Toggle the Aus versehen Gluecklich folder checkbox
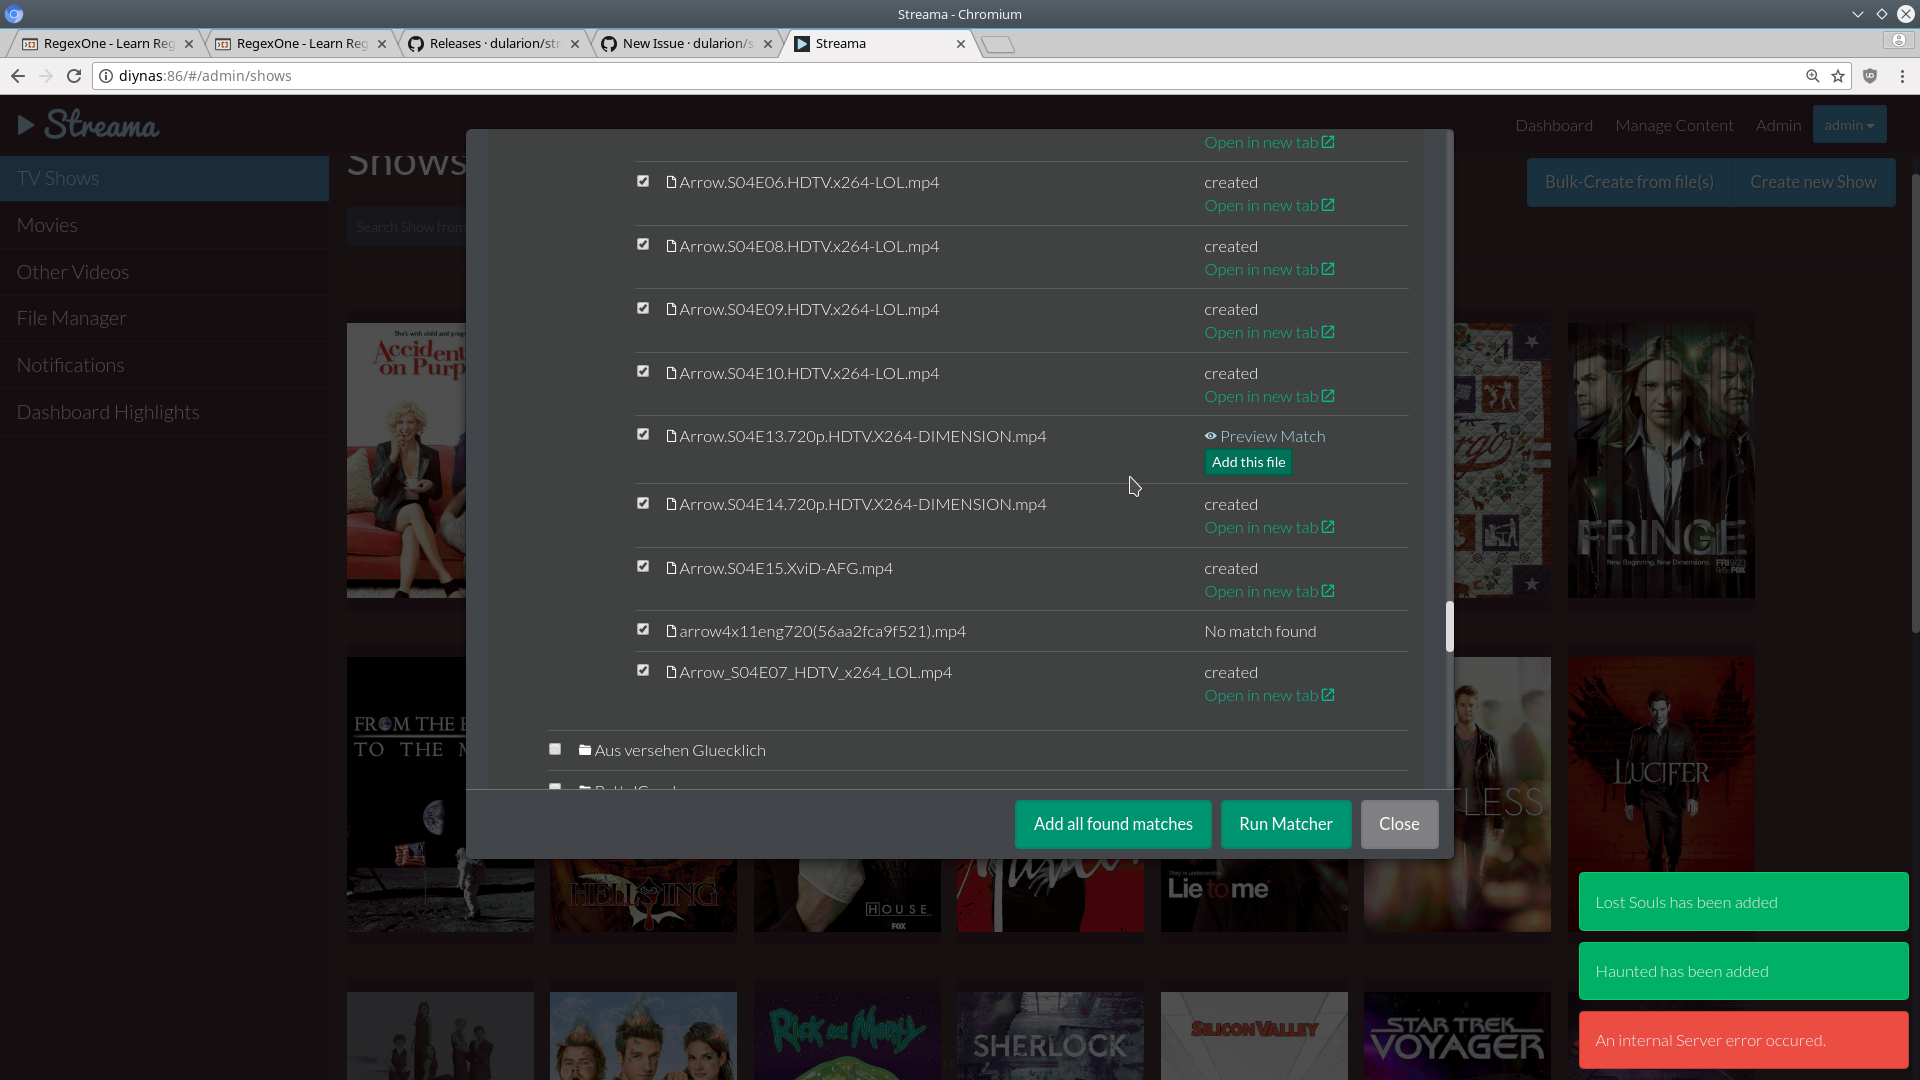Viewport: 1920px width, 1080px height. 555,748
